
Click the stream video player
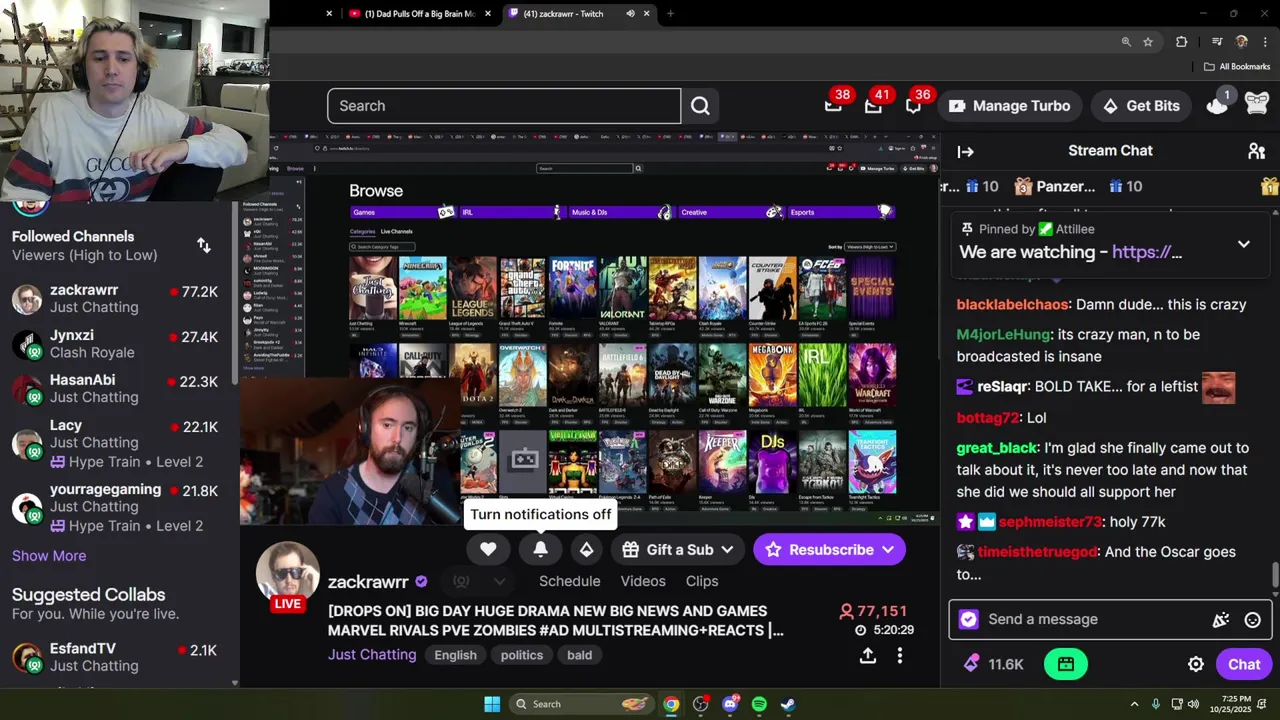coord(589,328)
